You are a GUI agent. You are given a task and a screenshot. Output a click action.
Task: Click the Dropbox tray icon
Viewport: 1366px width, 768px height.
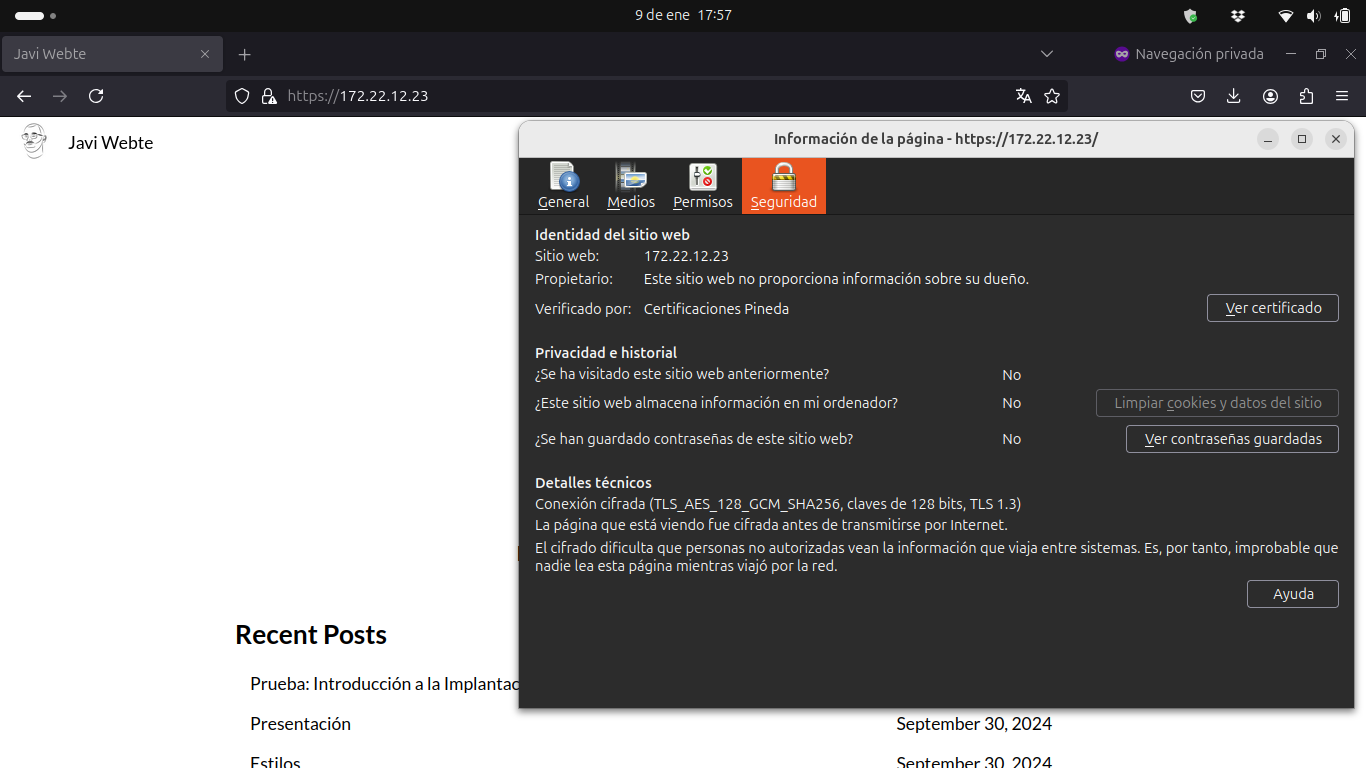tap(1238, 16)
